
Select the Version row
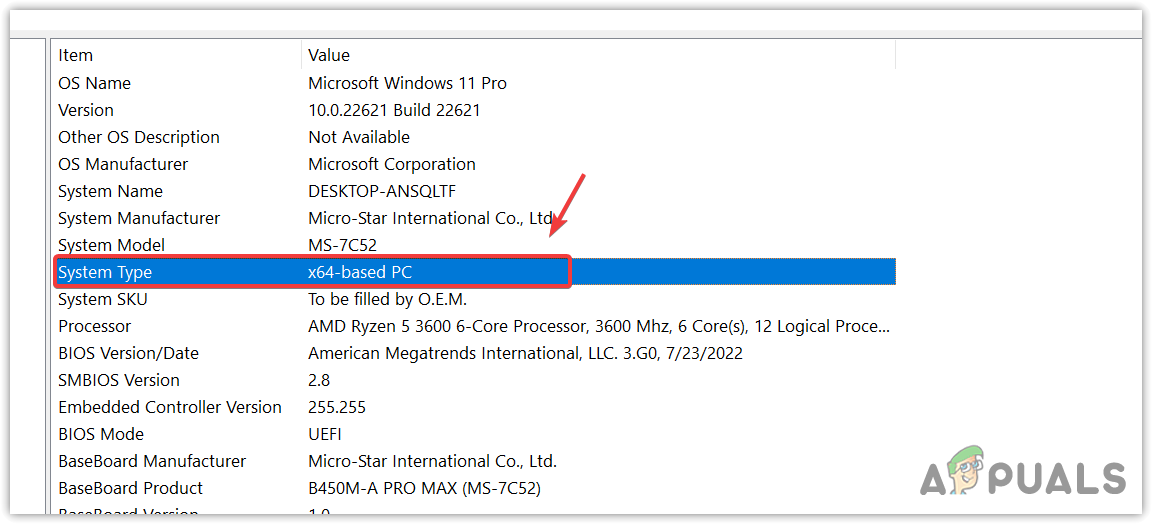coord(86,110)
